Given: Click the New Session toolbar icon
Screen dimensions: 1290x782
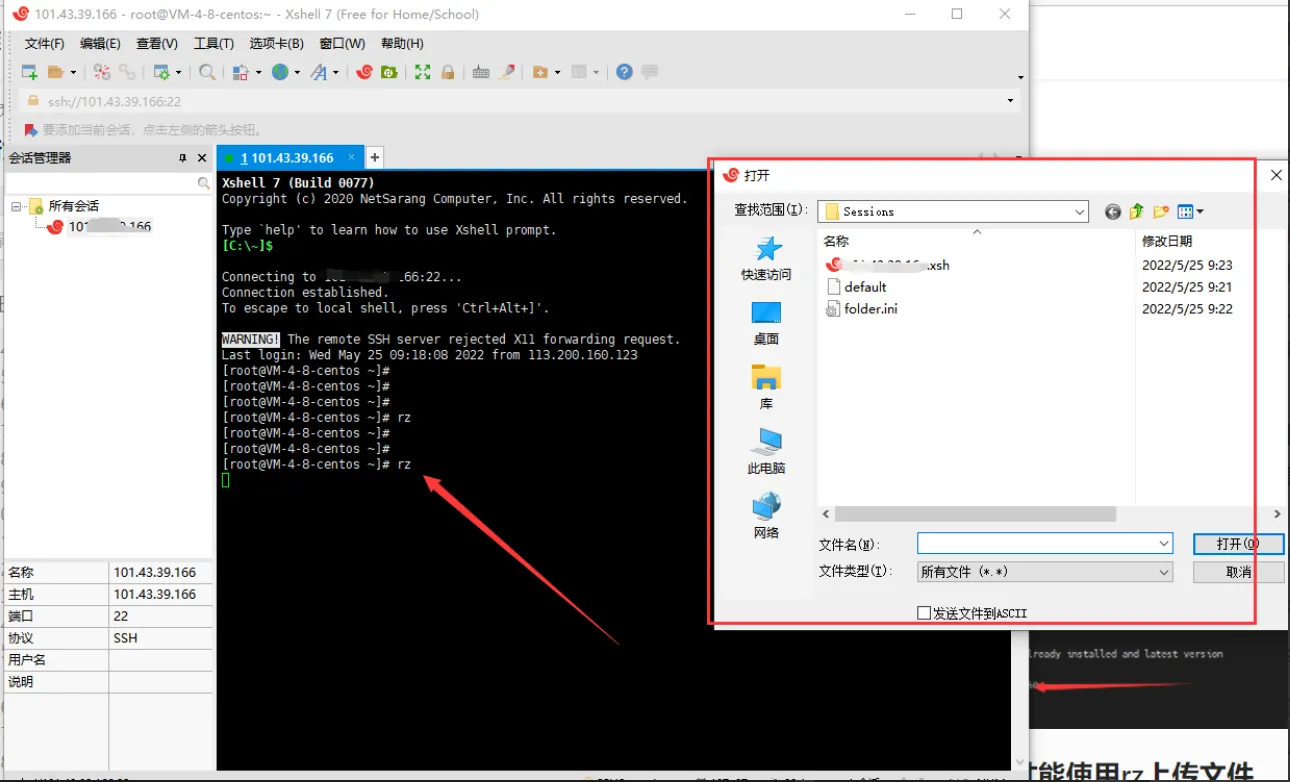Looking at the screenshot, I should 30,72.
